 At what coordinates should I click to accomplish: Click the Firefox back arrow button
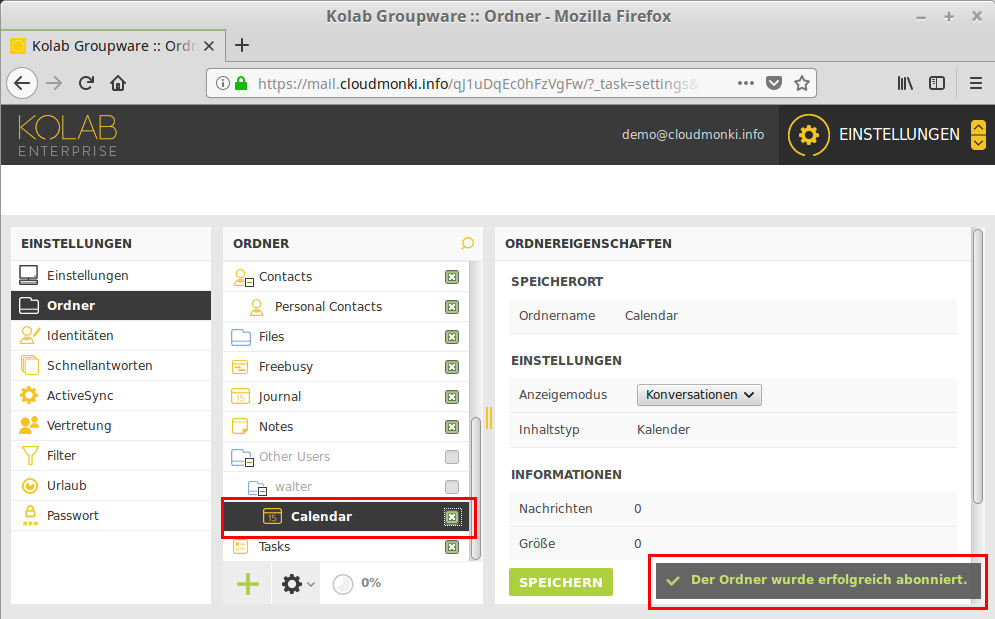tap(22, 83)
